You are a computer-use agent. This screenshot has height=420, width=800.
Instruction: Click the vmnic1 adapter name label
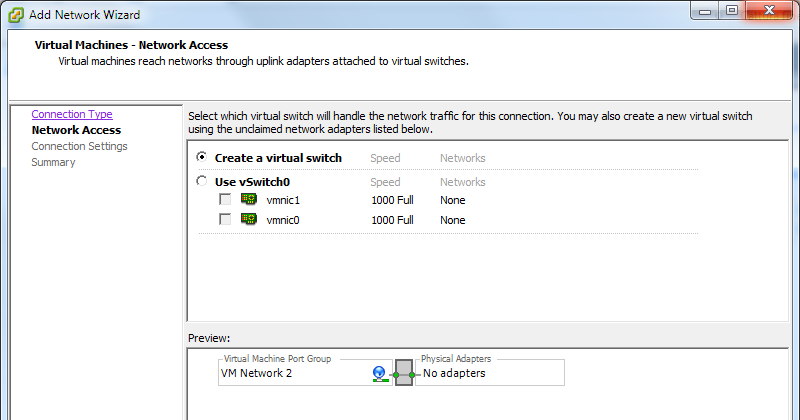(283, 200)
